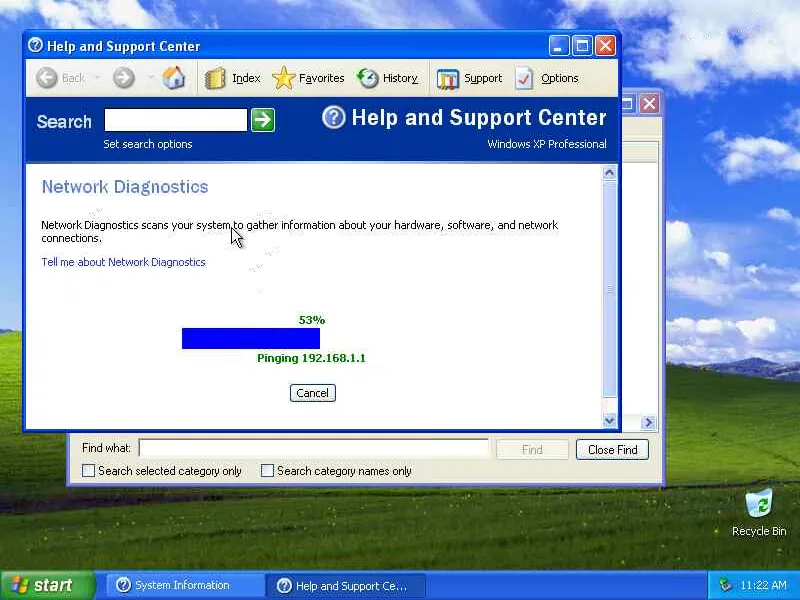Open Set search options link
Screen dimensions: 800x600
pos(148,144)
